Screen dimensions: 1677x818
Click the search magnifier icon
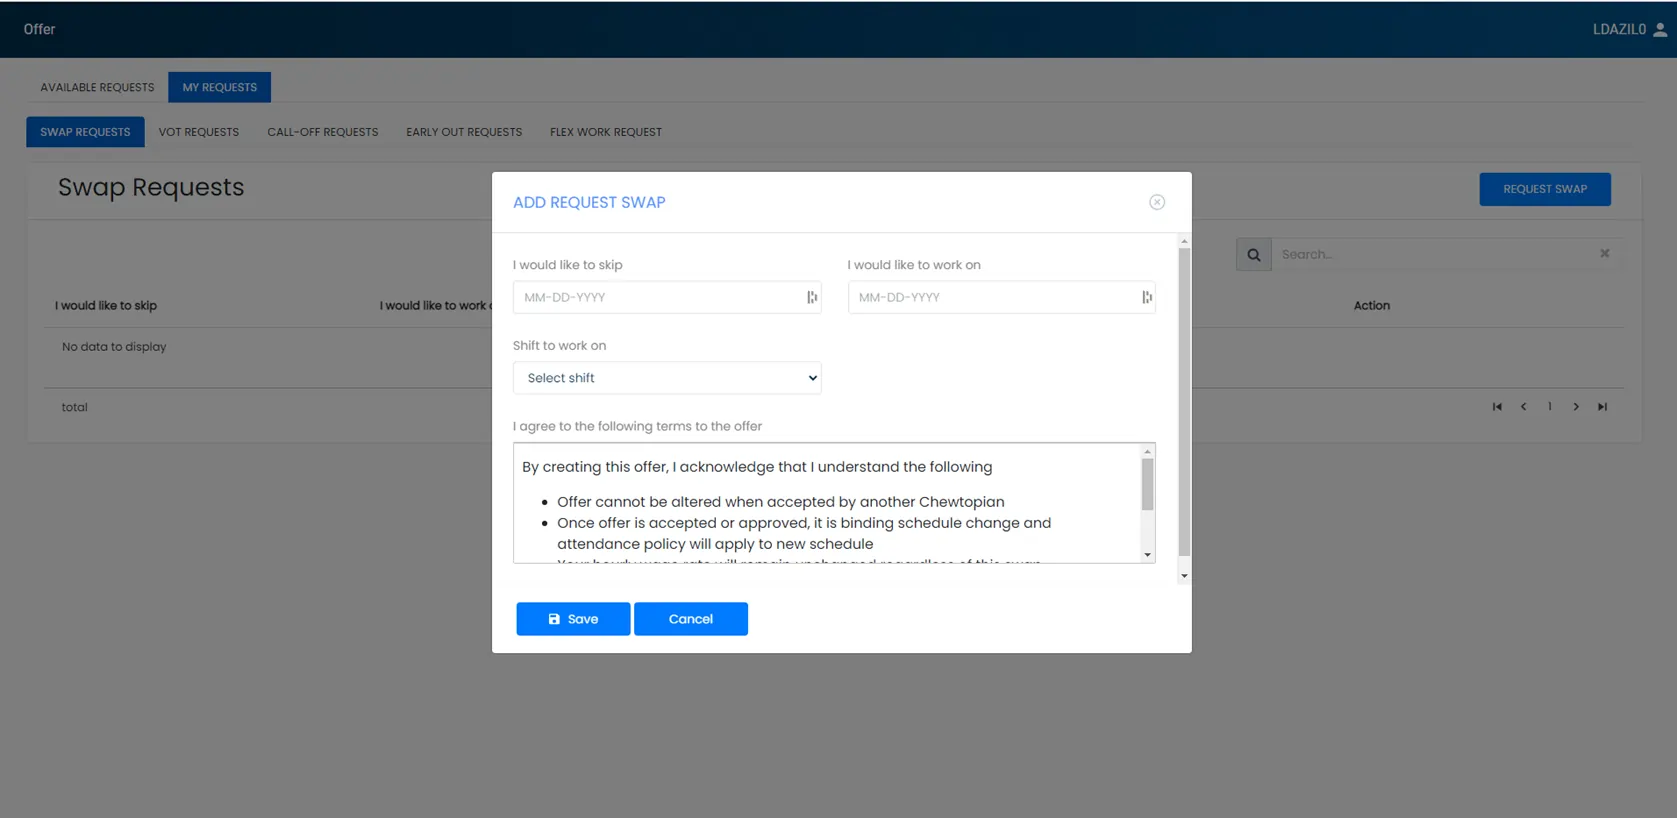[x=1253, y=254]
